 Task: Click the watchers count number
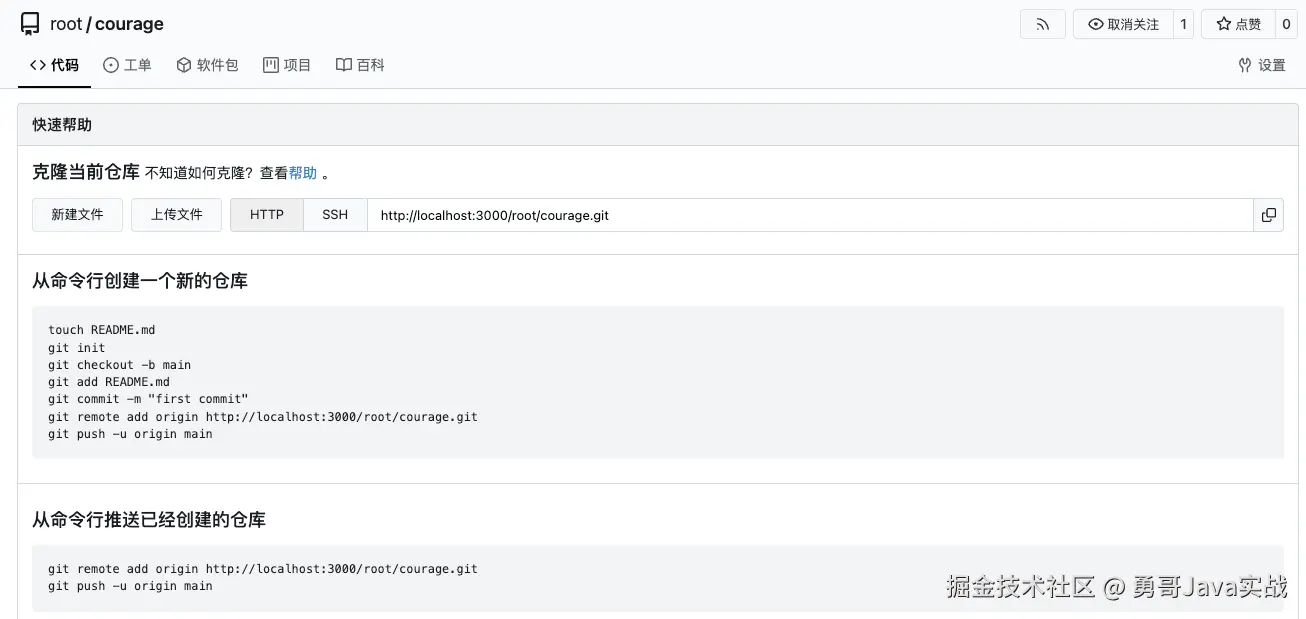1184,24
